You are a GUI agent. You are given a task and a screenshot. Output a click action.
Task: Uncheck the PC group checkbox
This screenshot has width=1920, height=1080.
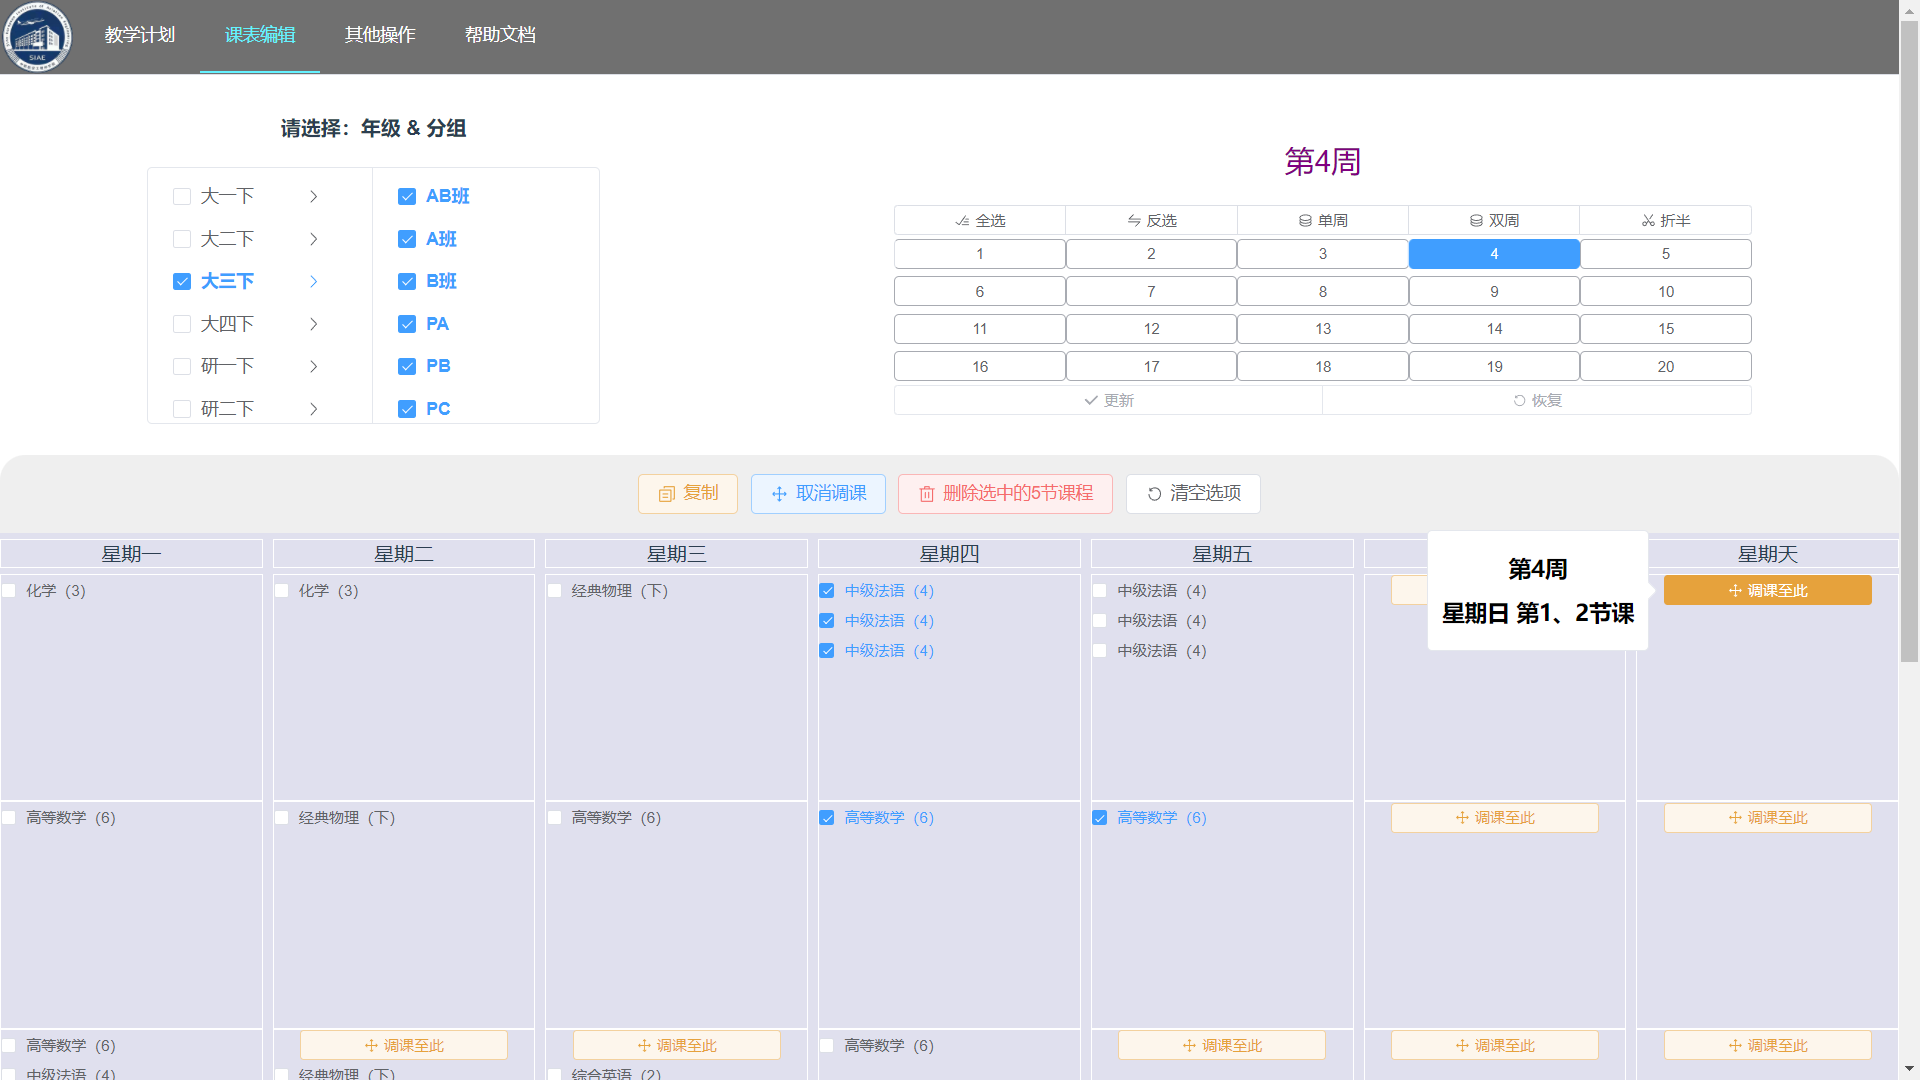pos(407,409)
